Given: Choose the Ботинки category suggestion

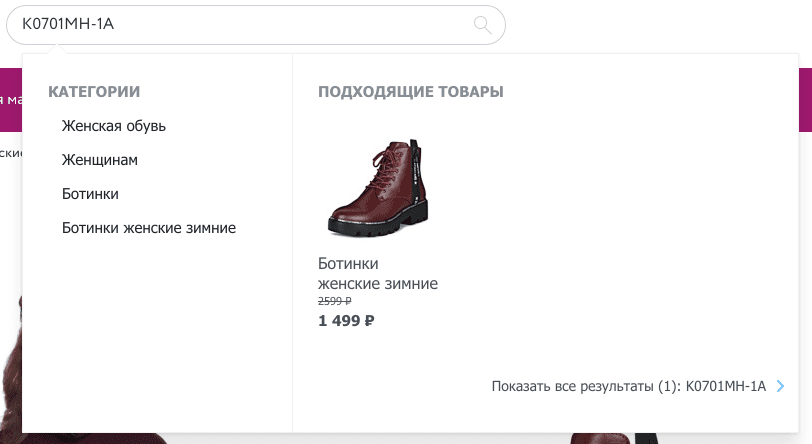Looking at the screenshot, I should click(90, 194).
